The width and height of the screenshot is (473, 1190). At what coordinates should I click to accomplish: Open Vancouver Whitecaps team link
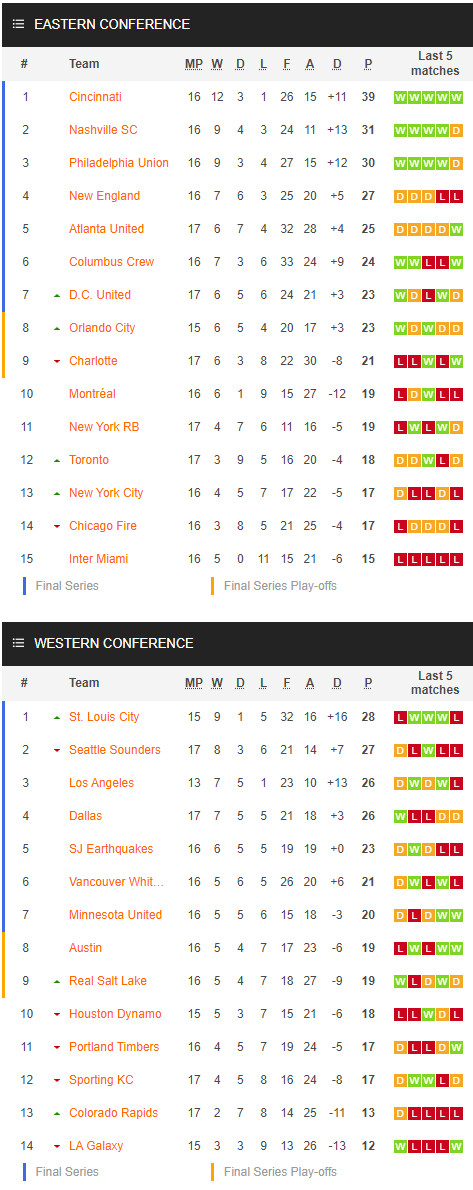pyautogui.click(x=116, y=881)
